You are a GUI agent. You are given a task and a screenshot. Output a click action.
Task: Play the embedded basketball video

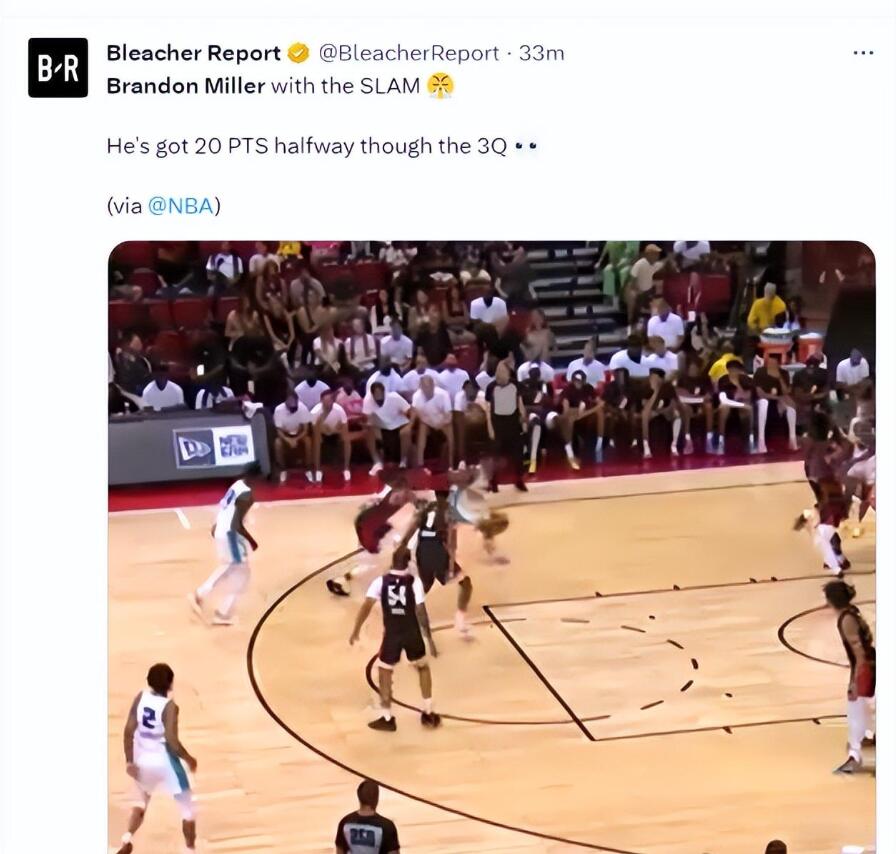[491, 547]
